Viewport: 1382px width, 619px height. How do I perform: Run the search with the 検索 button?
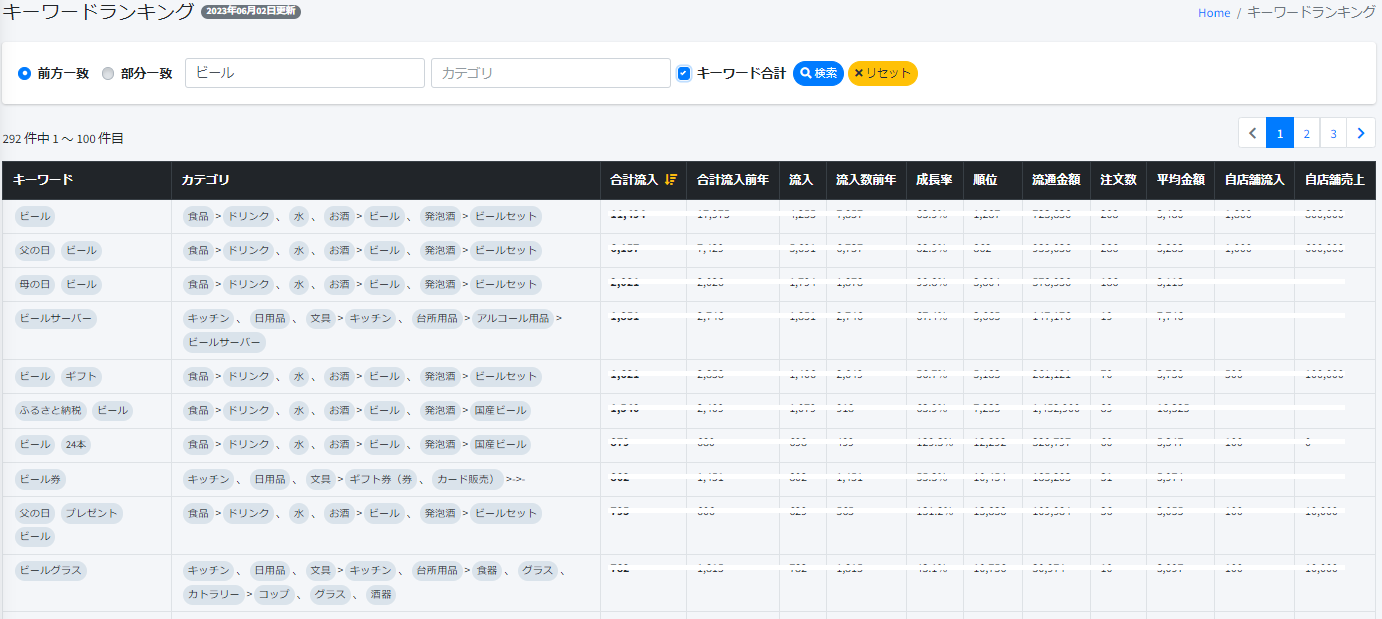(818, 73)
